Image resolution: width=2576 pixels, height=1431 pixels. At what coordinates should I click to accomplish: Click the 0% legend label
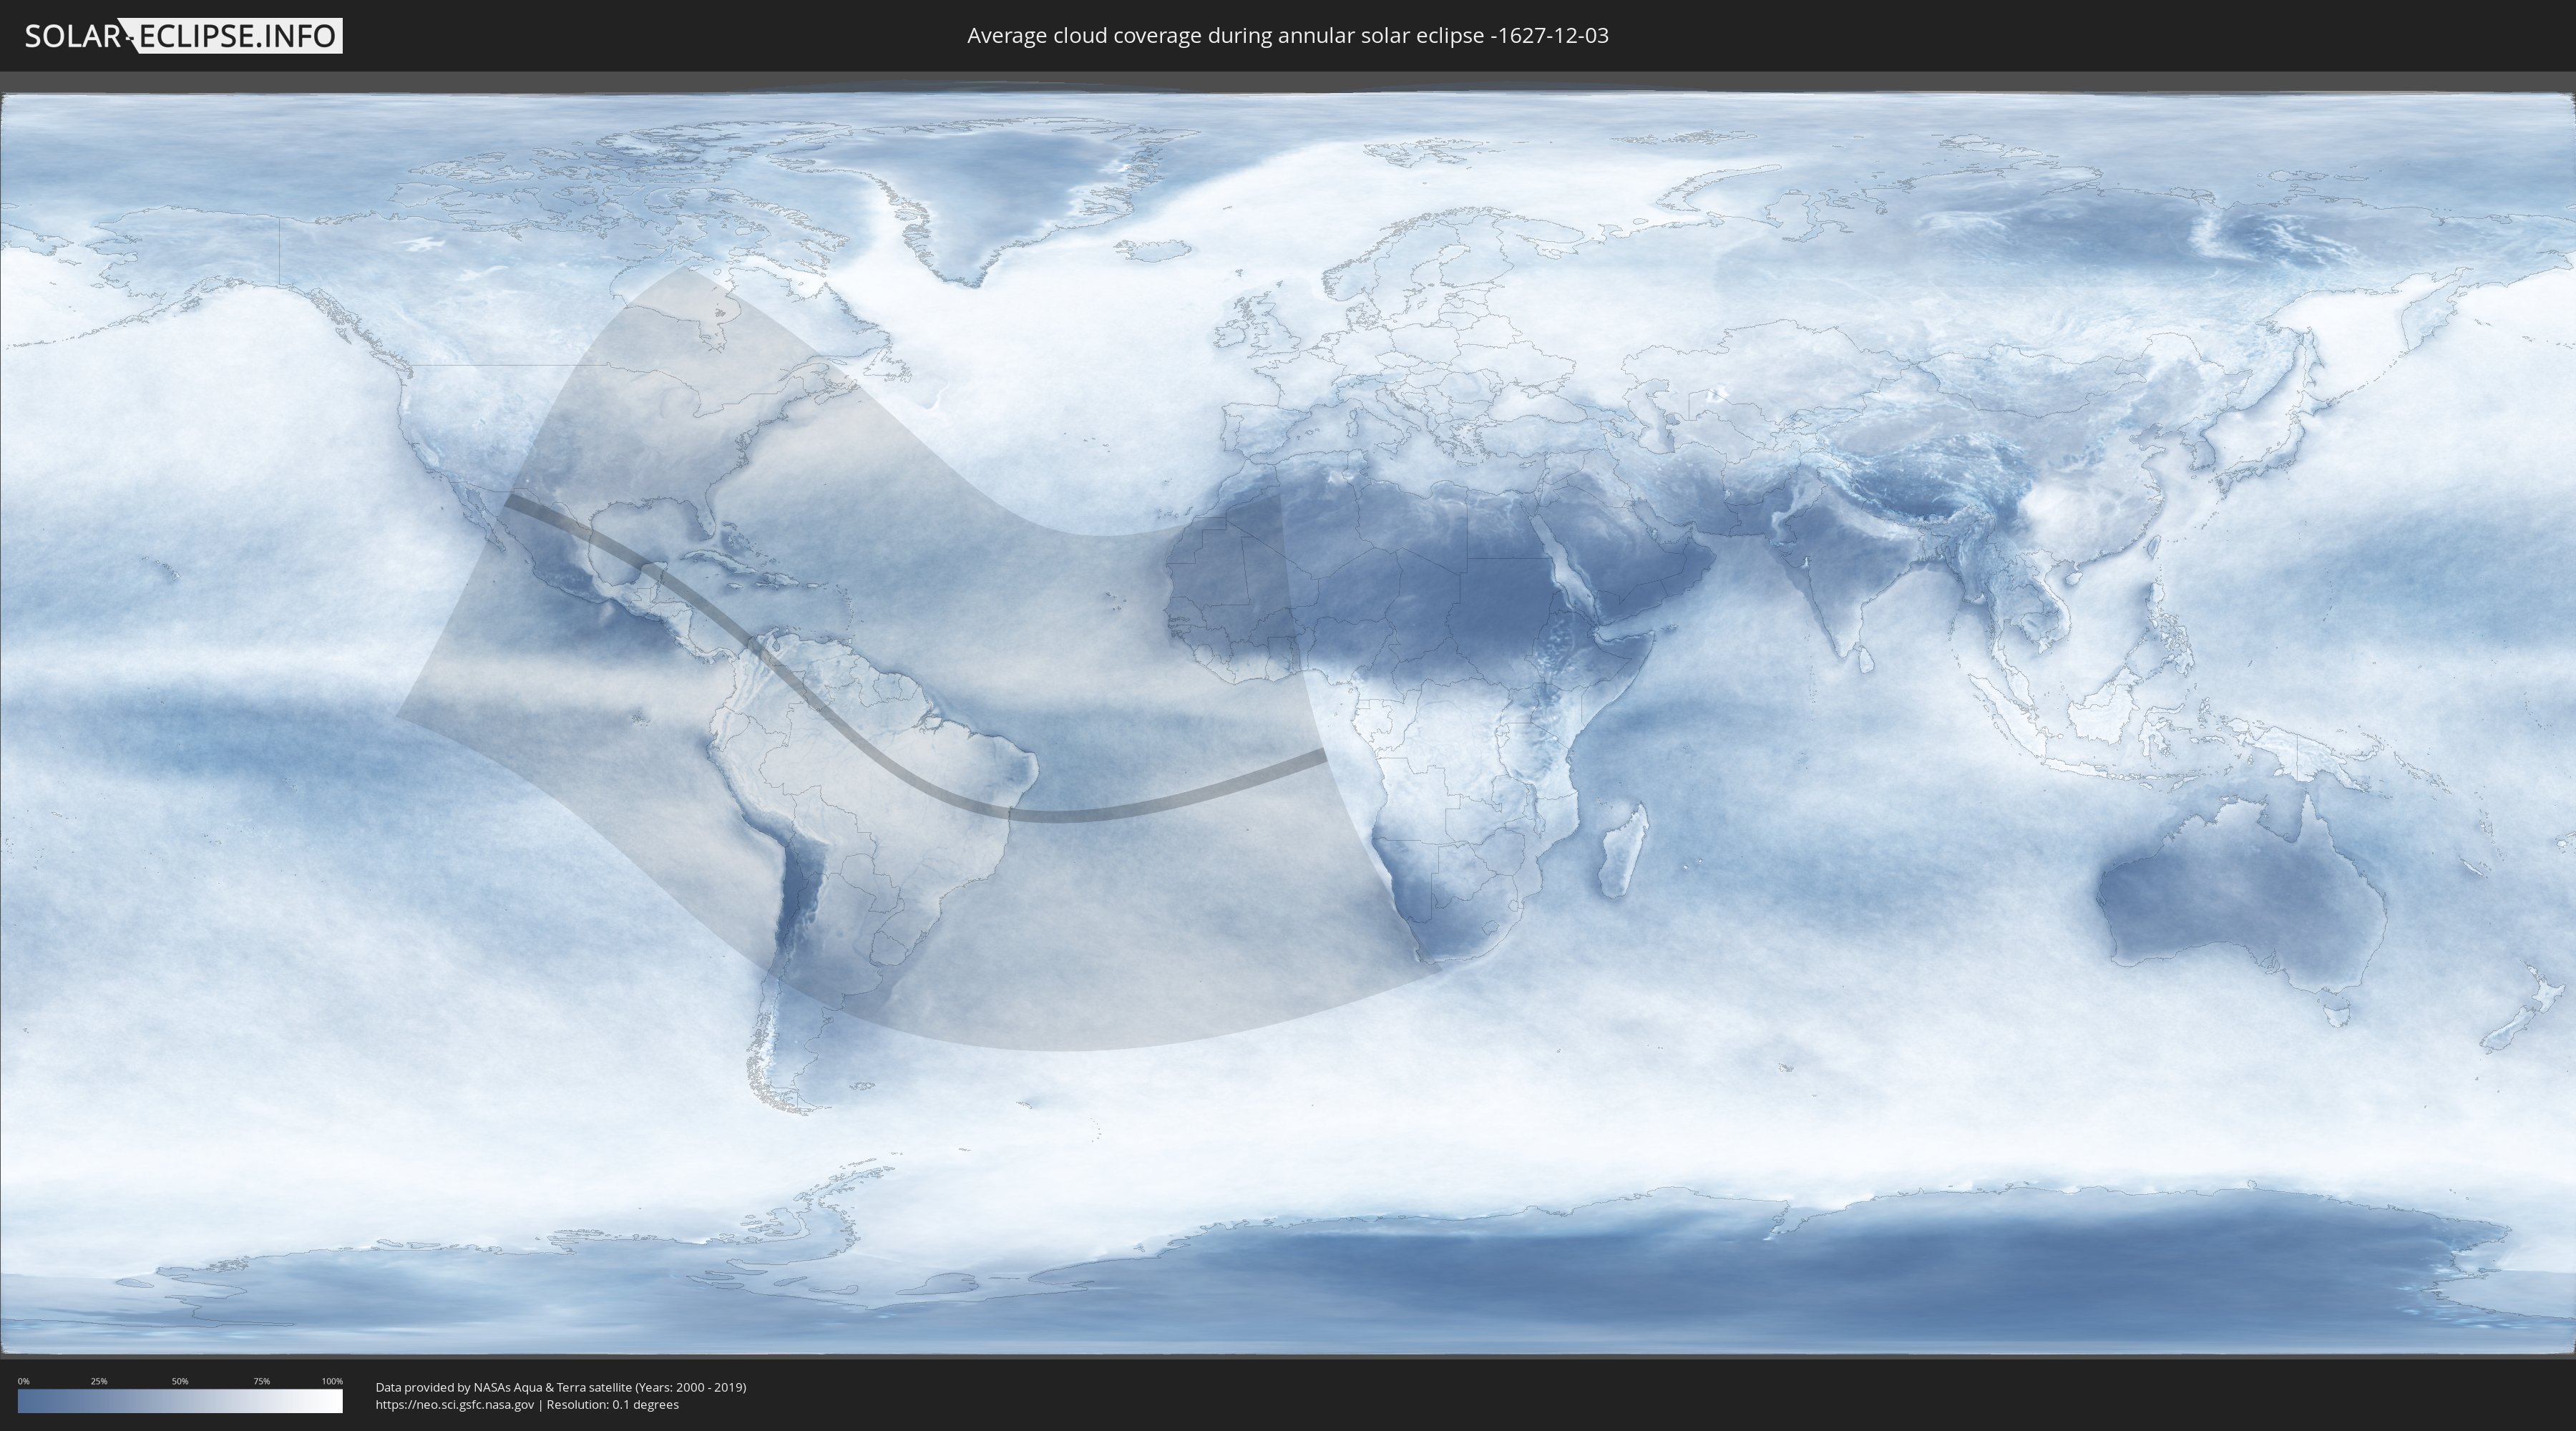[x=23, y=1381]
